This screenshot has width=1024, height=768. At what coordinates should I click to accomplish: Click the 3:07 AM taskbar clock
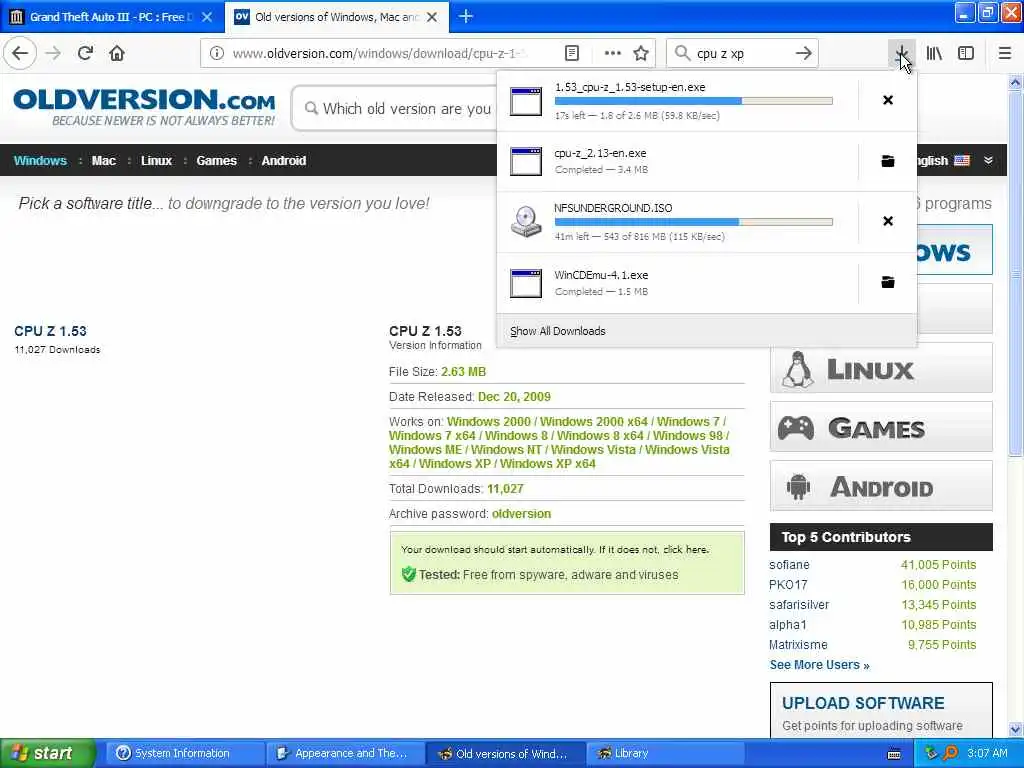point(987,753)
